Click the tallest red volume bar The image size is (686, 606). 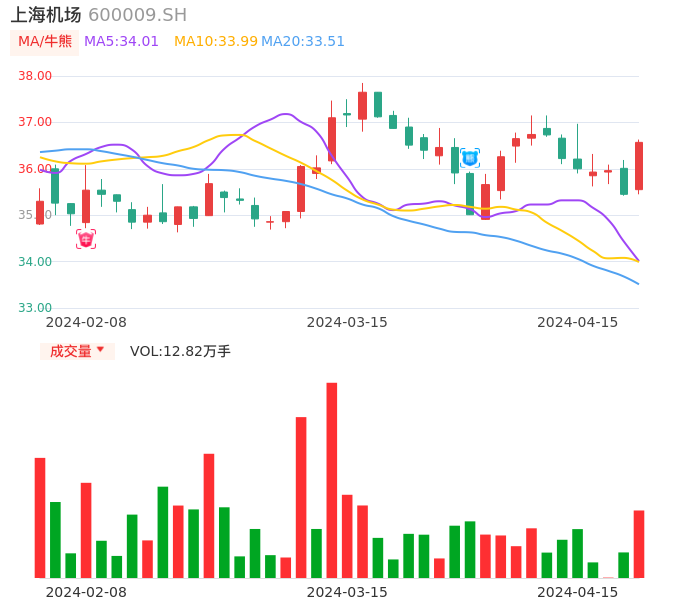(x=332, y=480)
